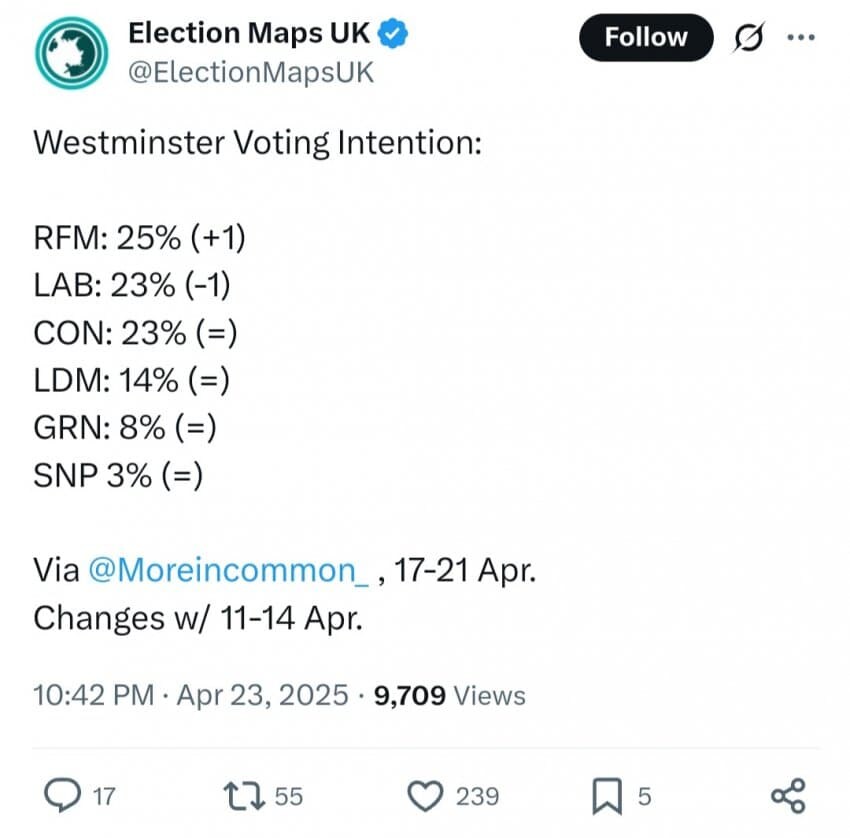
Task: Follow the Election Maps UK account
Action: point(646,37)
